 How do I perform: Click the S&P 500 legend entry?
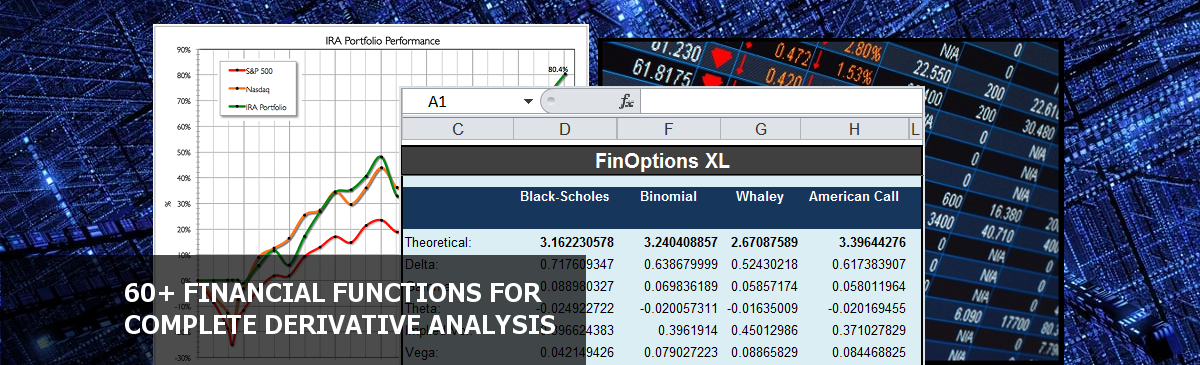click(250, 72)
